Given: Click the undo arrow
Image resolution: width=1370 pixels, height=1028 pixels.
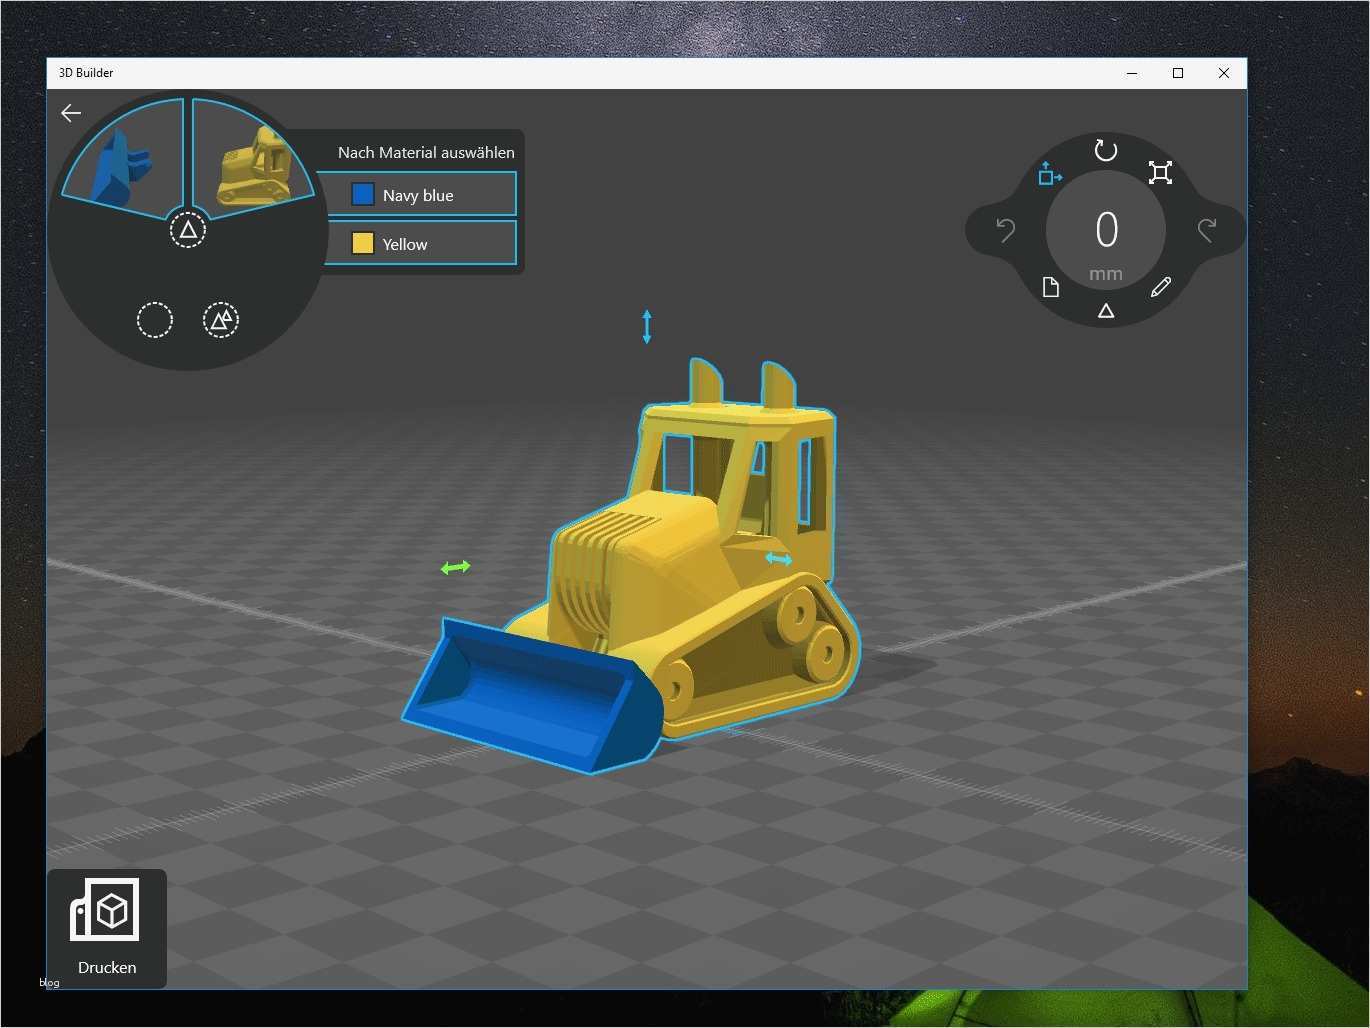Looking at the screenshot, I should 1006,231.
